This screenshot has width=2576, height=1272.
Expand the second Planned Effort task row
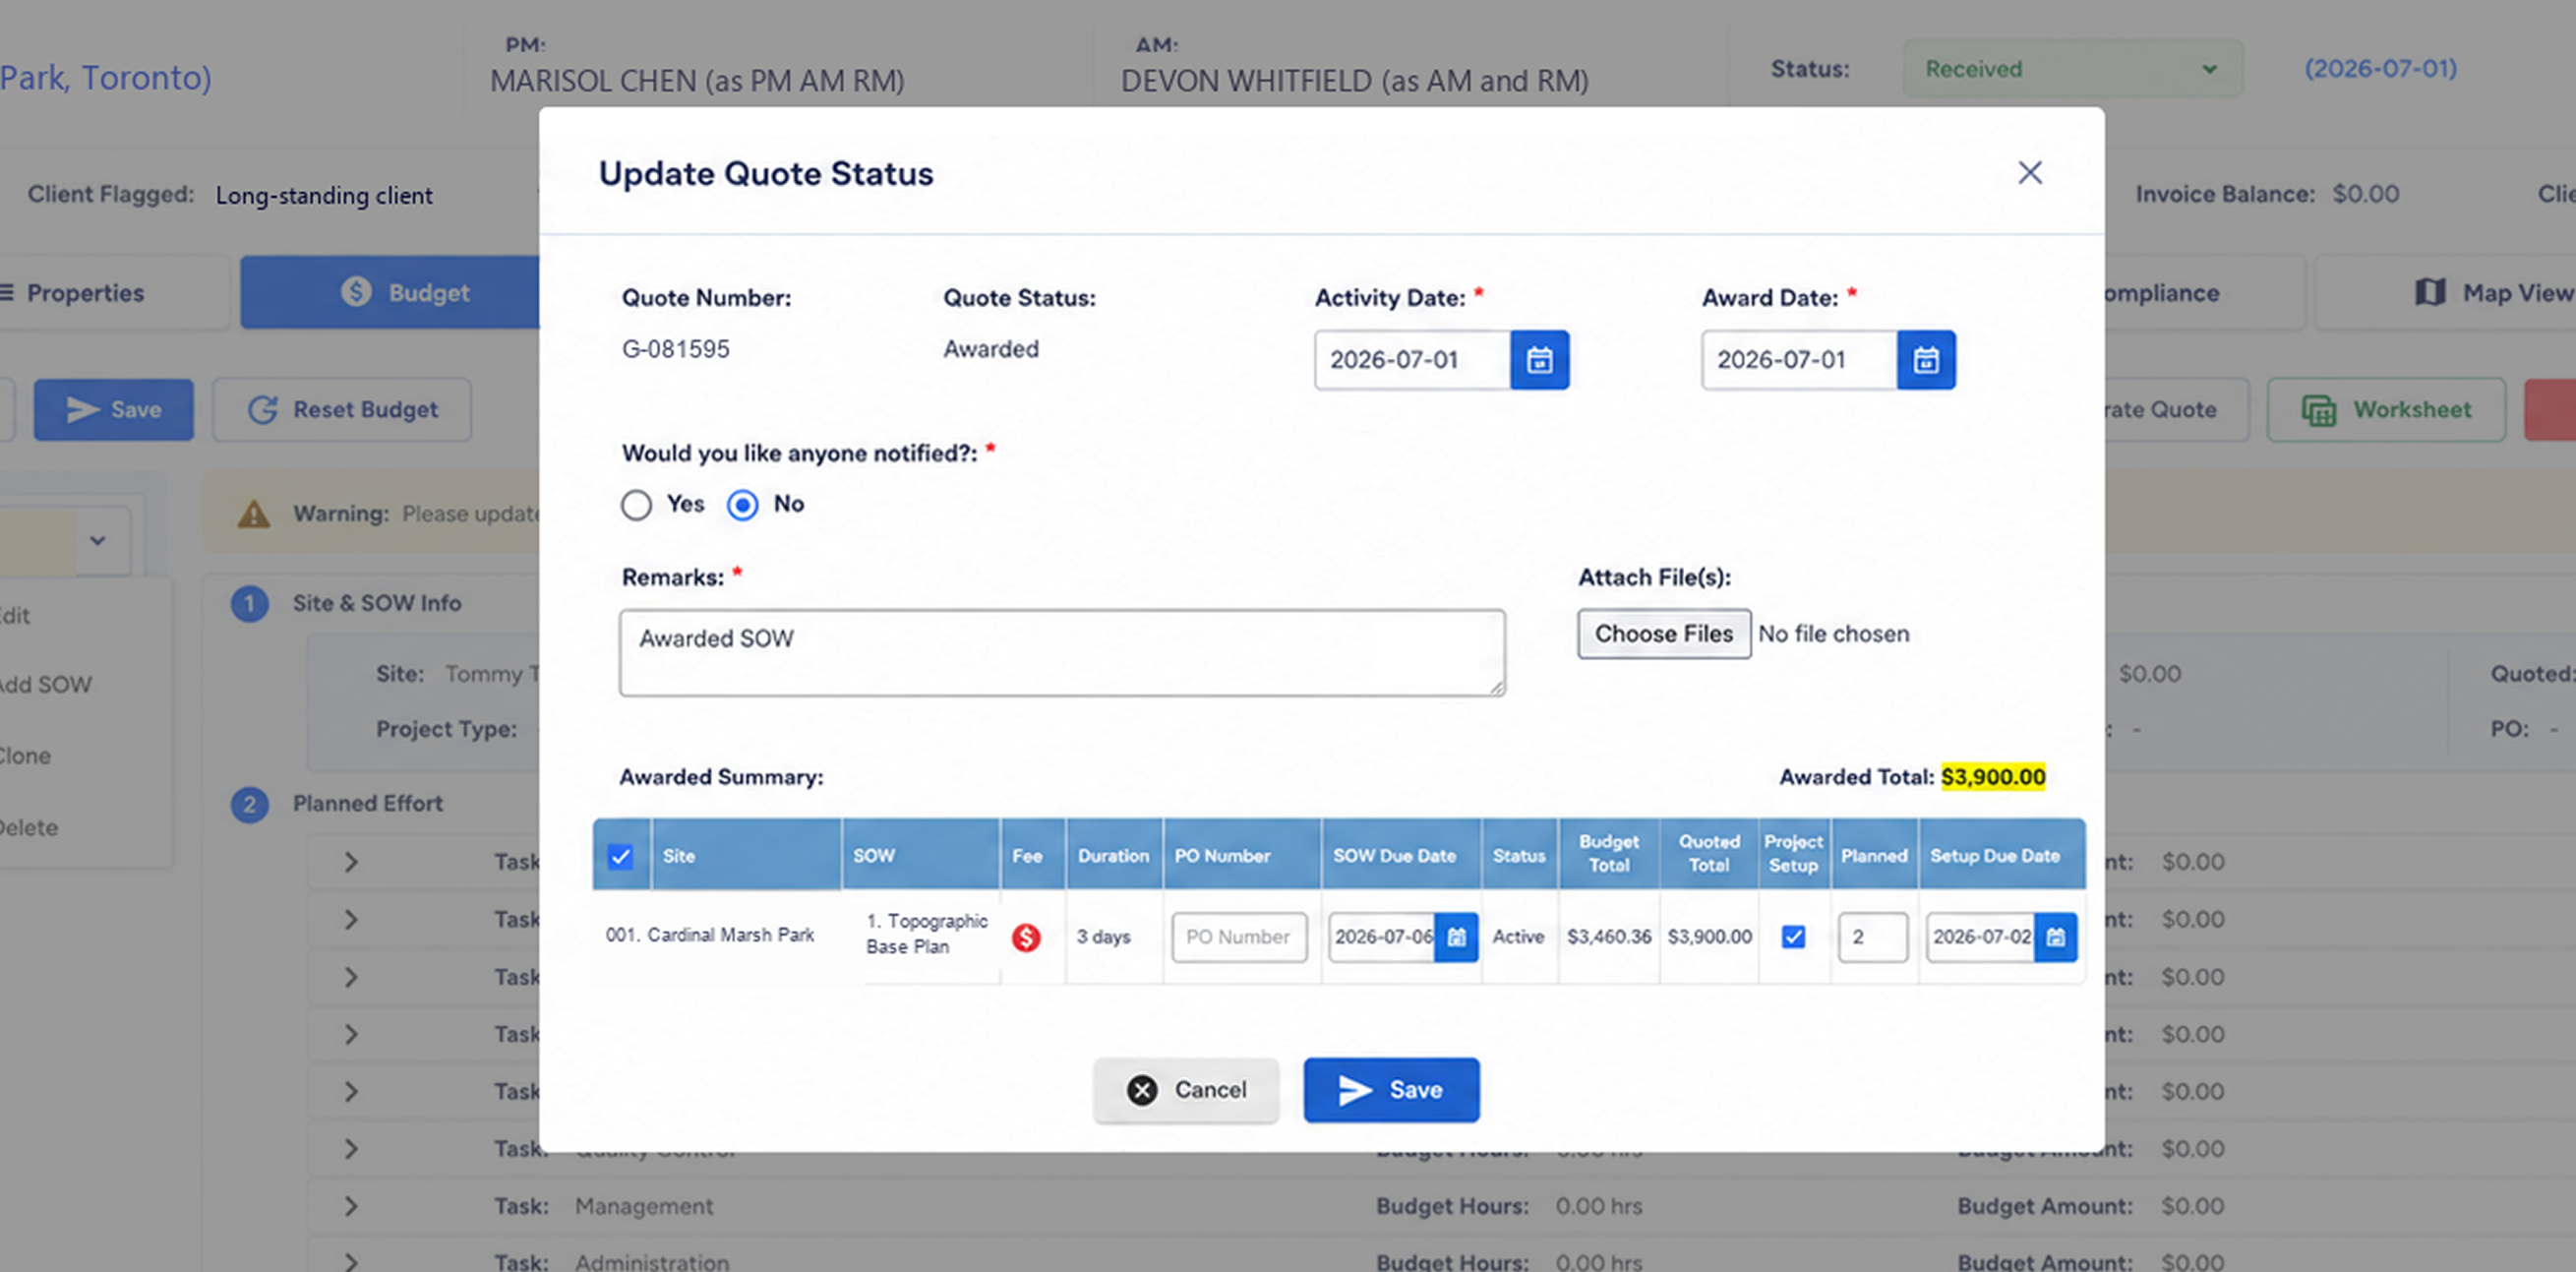pyautogui.click(x=350, y=919)
